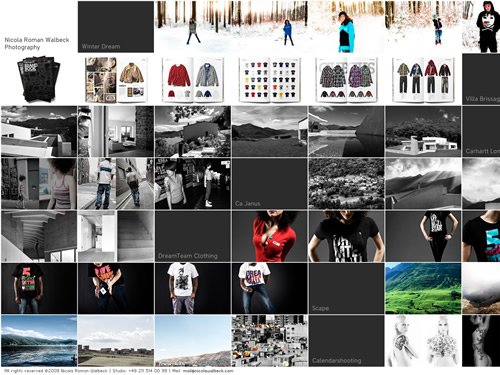Click the Nicola Roman Walbeck Photography title
Screen dimensions: 500x375
pos(37,43)
